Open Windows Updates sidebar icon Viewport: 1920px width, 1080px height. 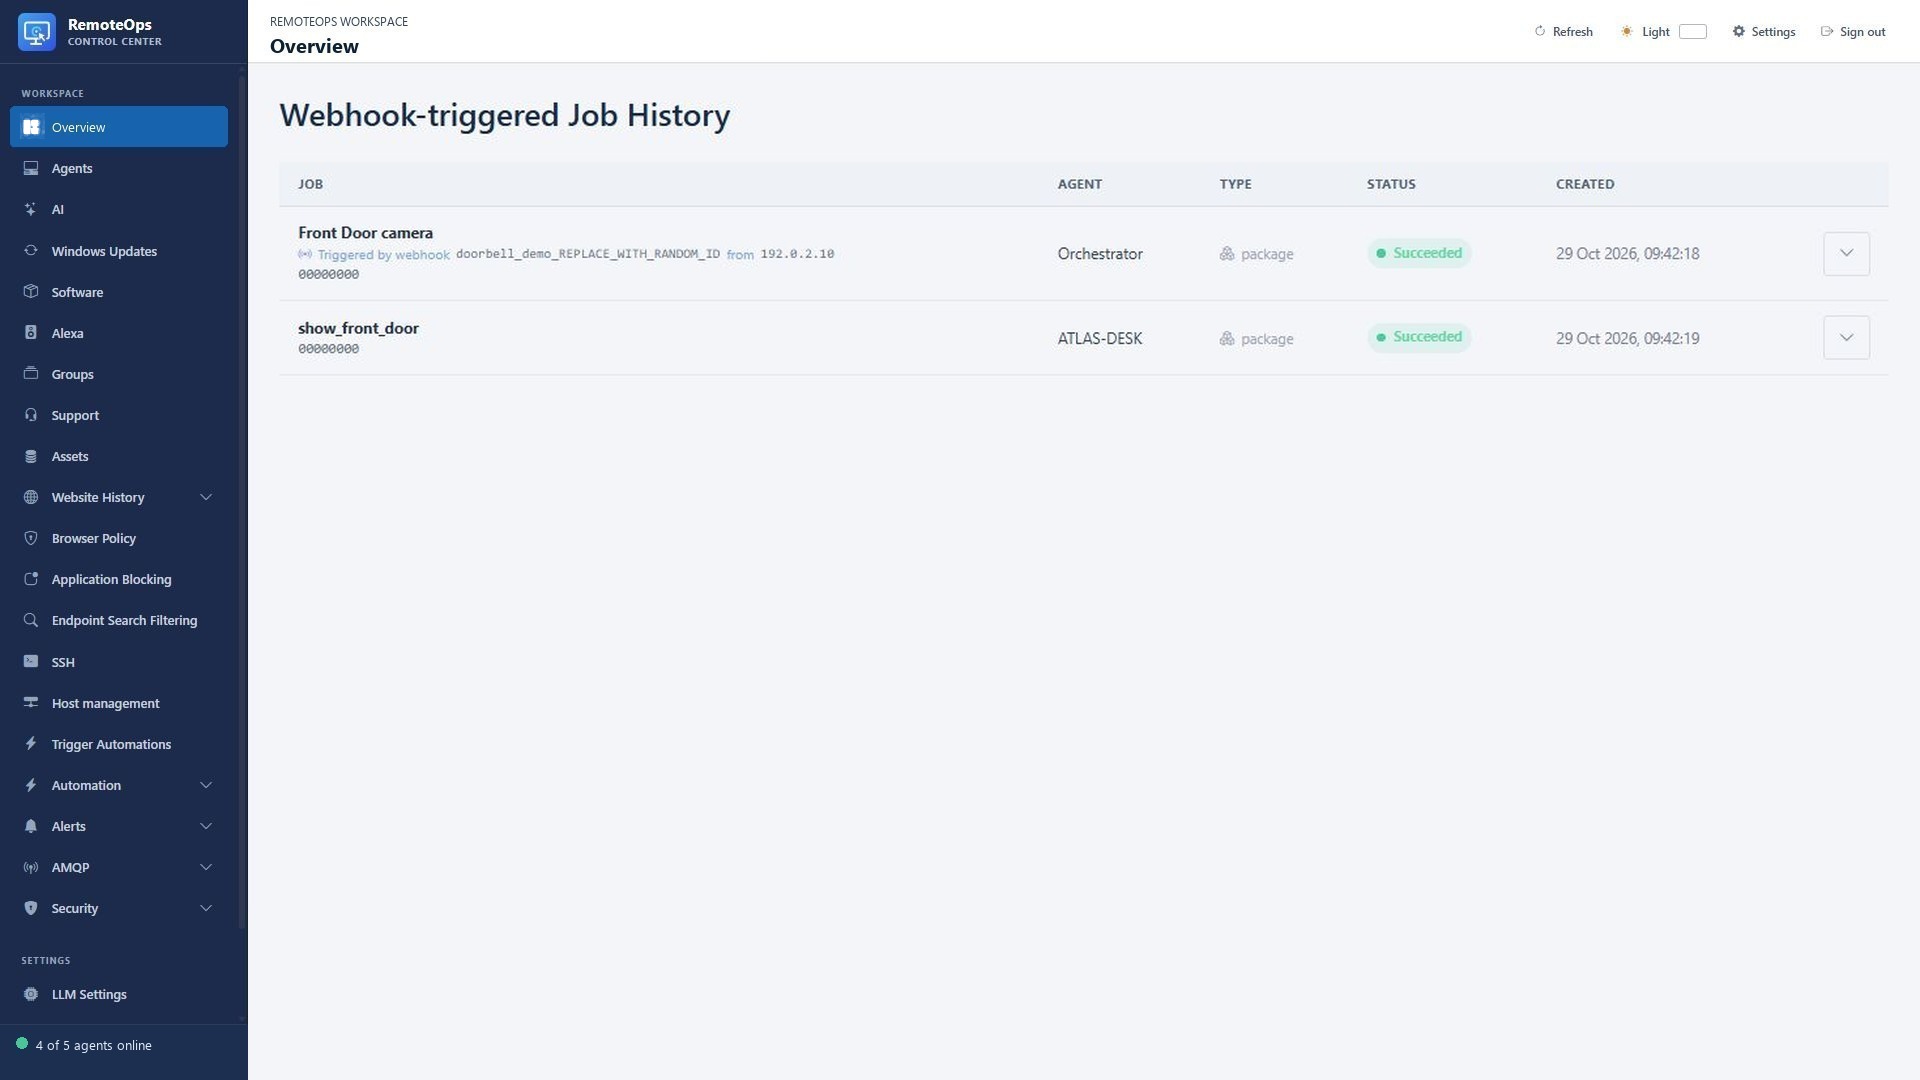[x=31, y=251]
